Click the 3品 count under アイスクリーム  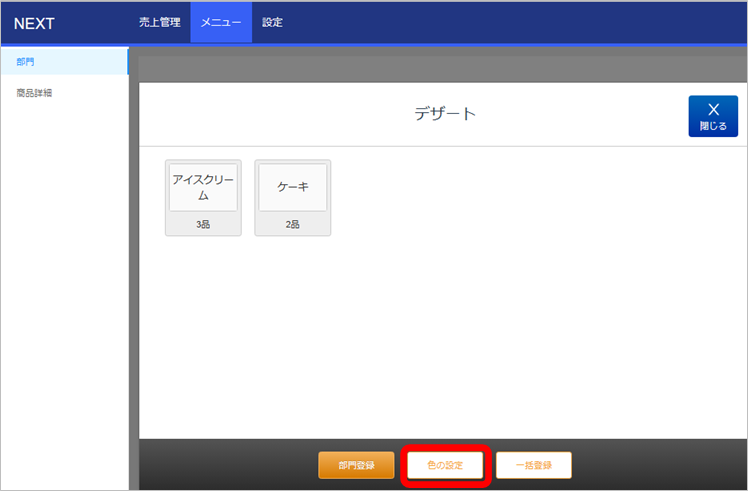[203, 225]
